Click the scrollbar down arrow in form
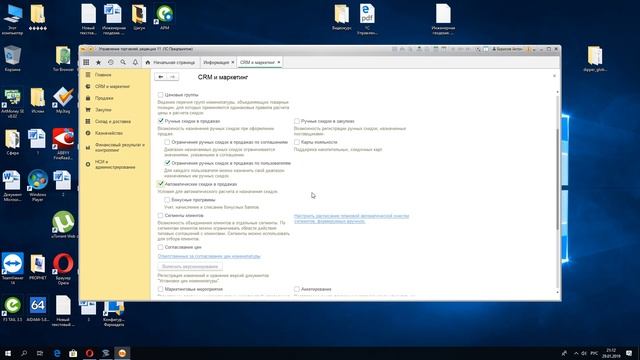Image resolution: width=640 pixels, height=360 pixels. tap(558, 292)
